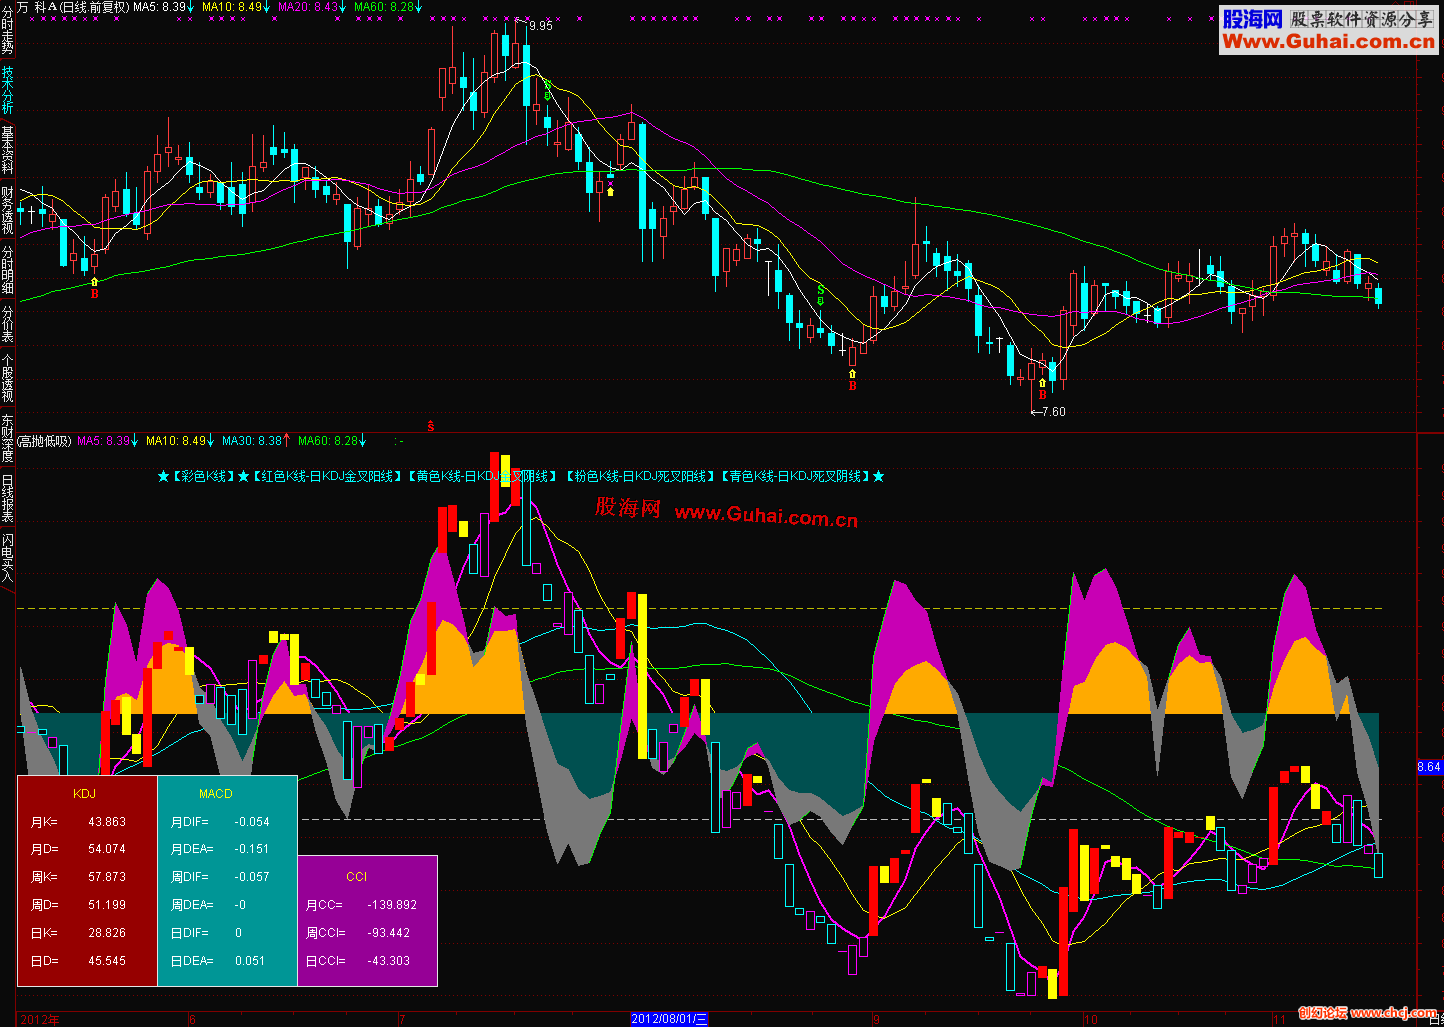Click the 月CC= -139.892 row

point(361,905)
